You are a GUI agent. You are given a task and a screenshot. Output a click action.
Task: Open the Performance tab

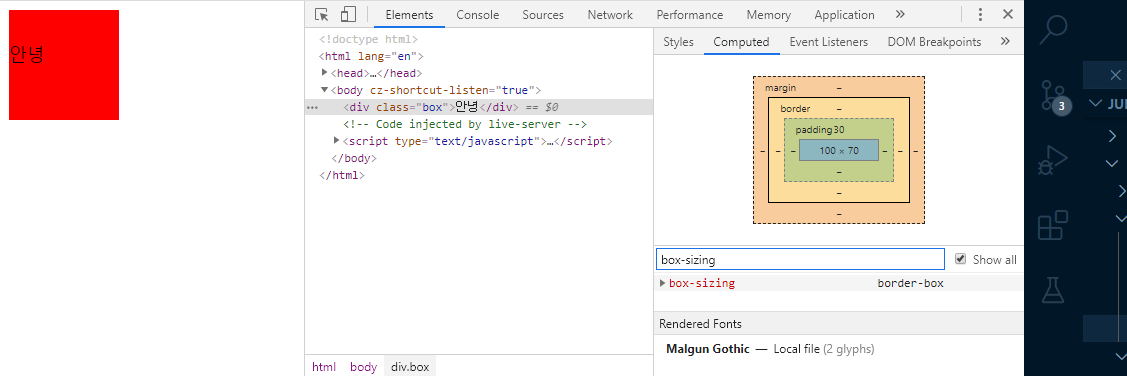pyautogui.click(x=690, y=14)
